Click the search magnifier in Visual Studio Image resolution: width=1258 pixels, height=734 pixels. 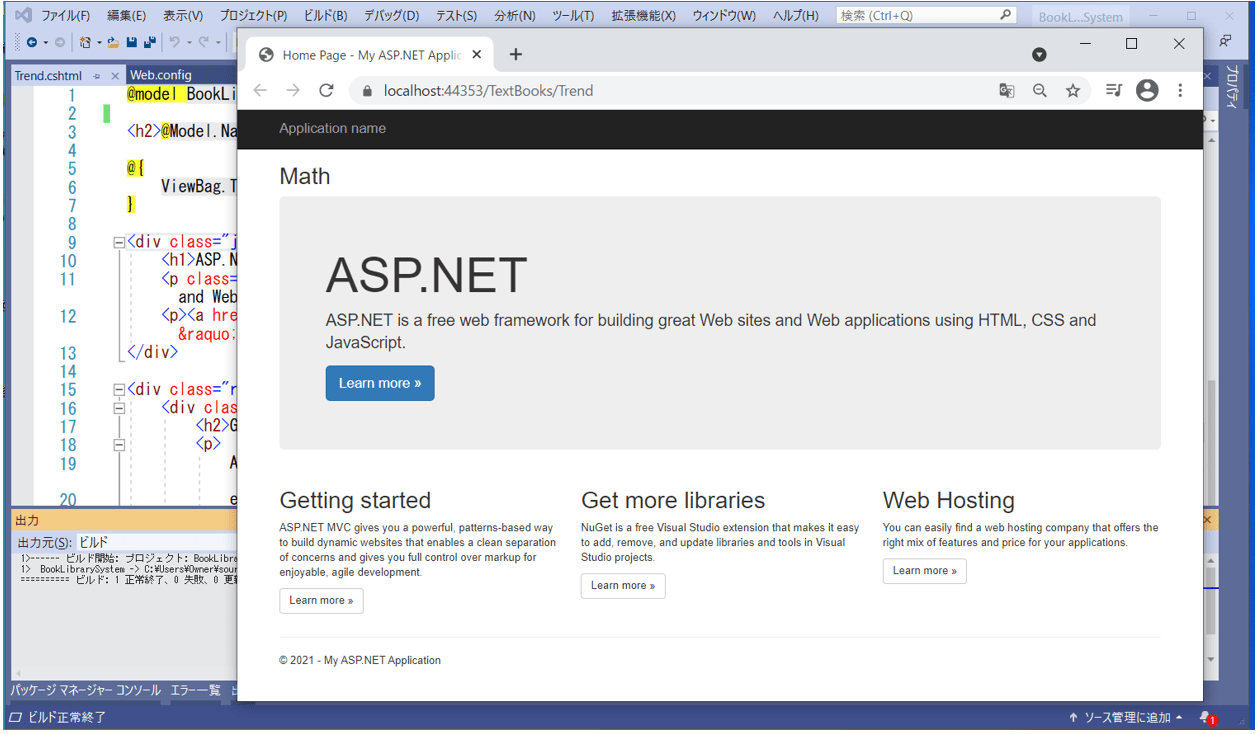click(1006, 15)
